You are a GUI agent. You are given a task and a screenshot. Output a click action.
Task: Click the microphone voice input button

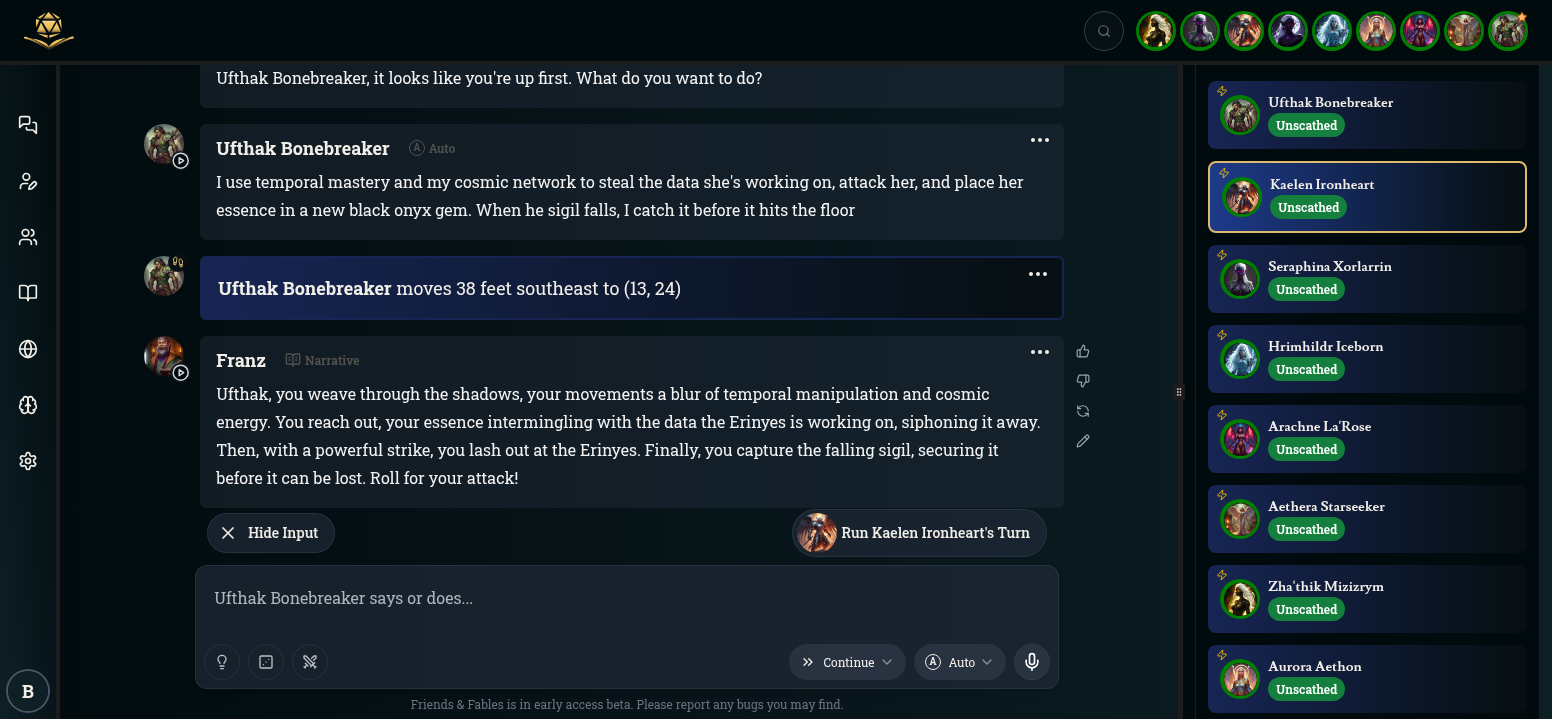[x=1032, y=662]
